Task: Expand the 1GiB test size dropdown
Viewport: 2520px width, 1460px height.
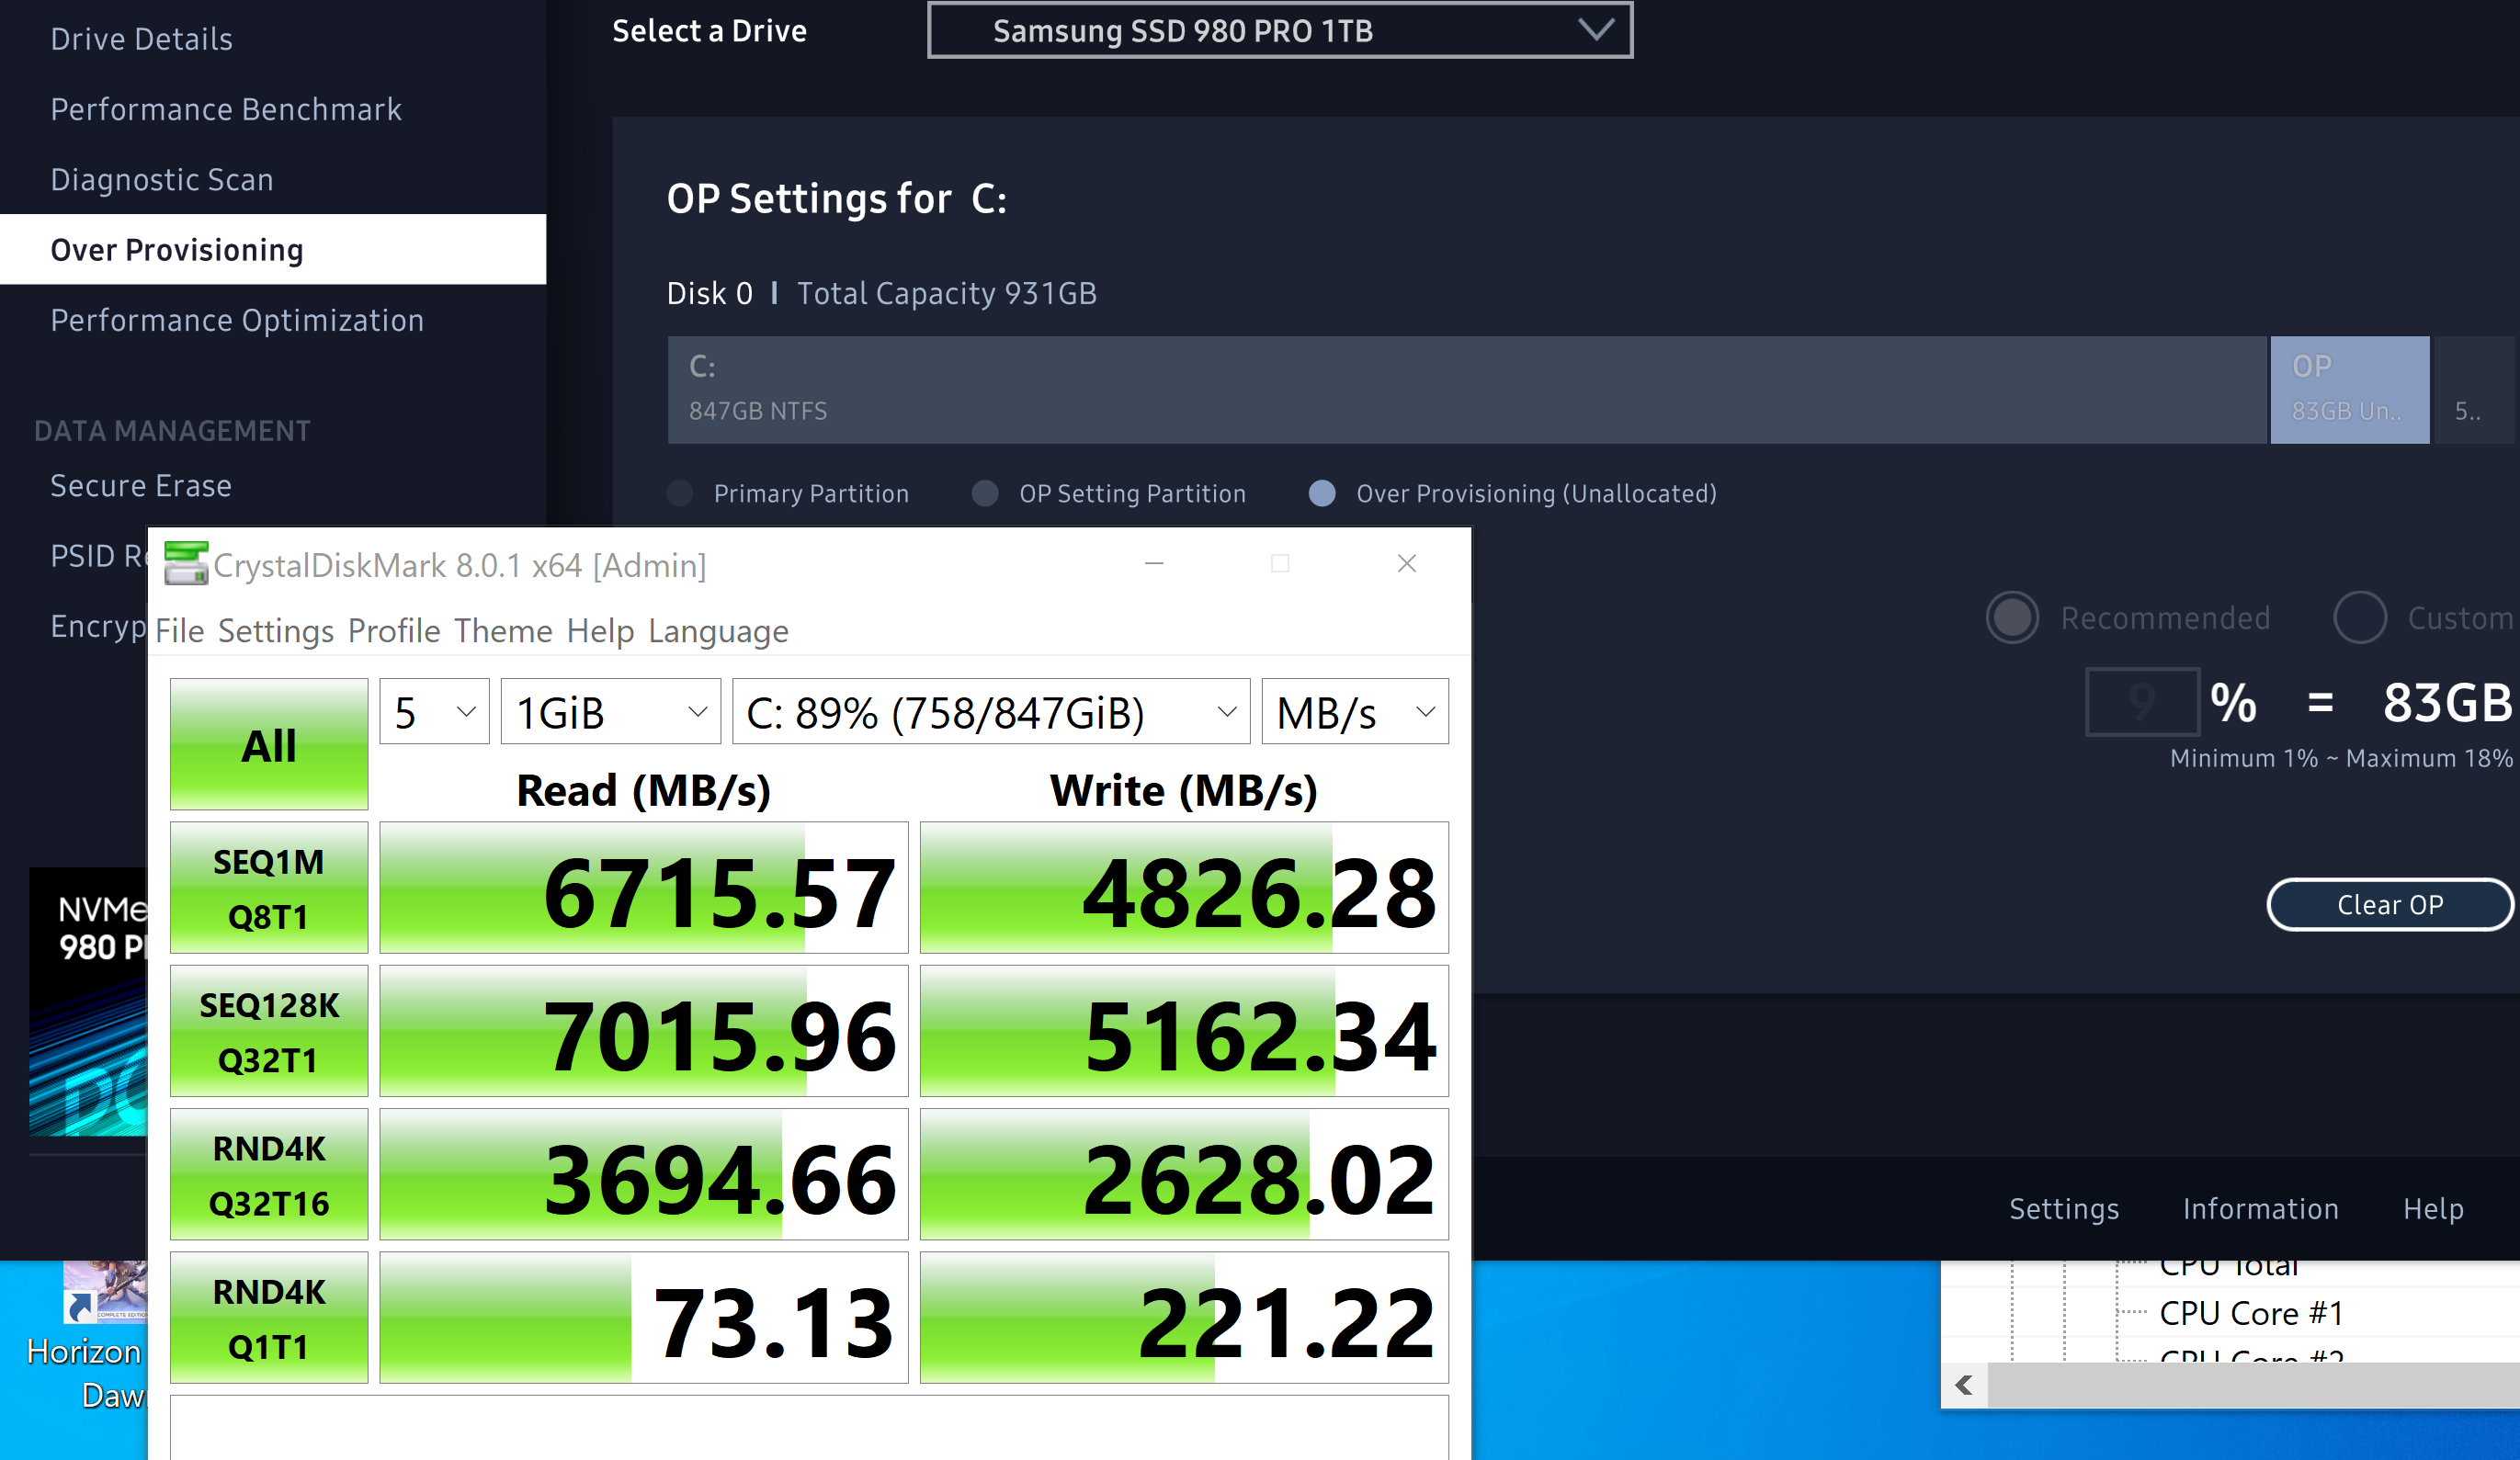Action: (610, 711)
